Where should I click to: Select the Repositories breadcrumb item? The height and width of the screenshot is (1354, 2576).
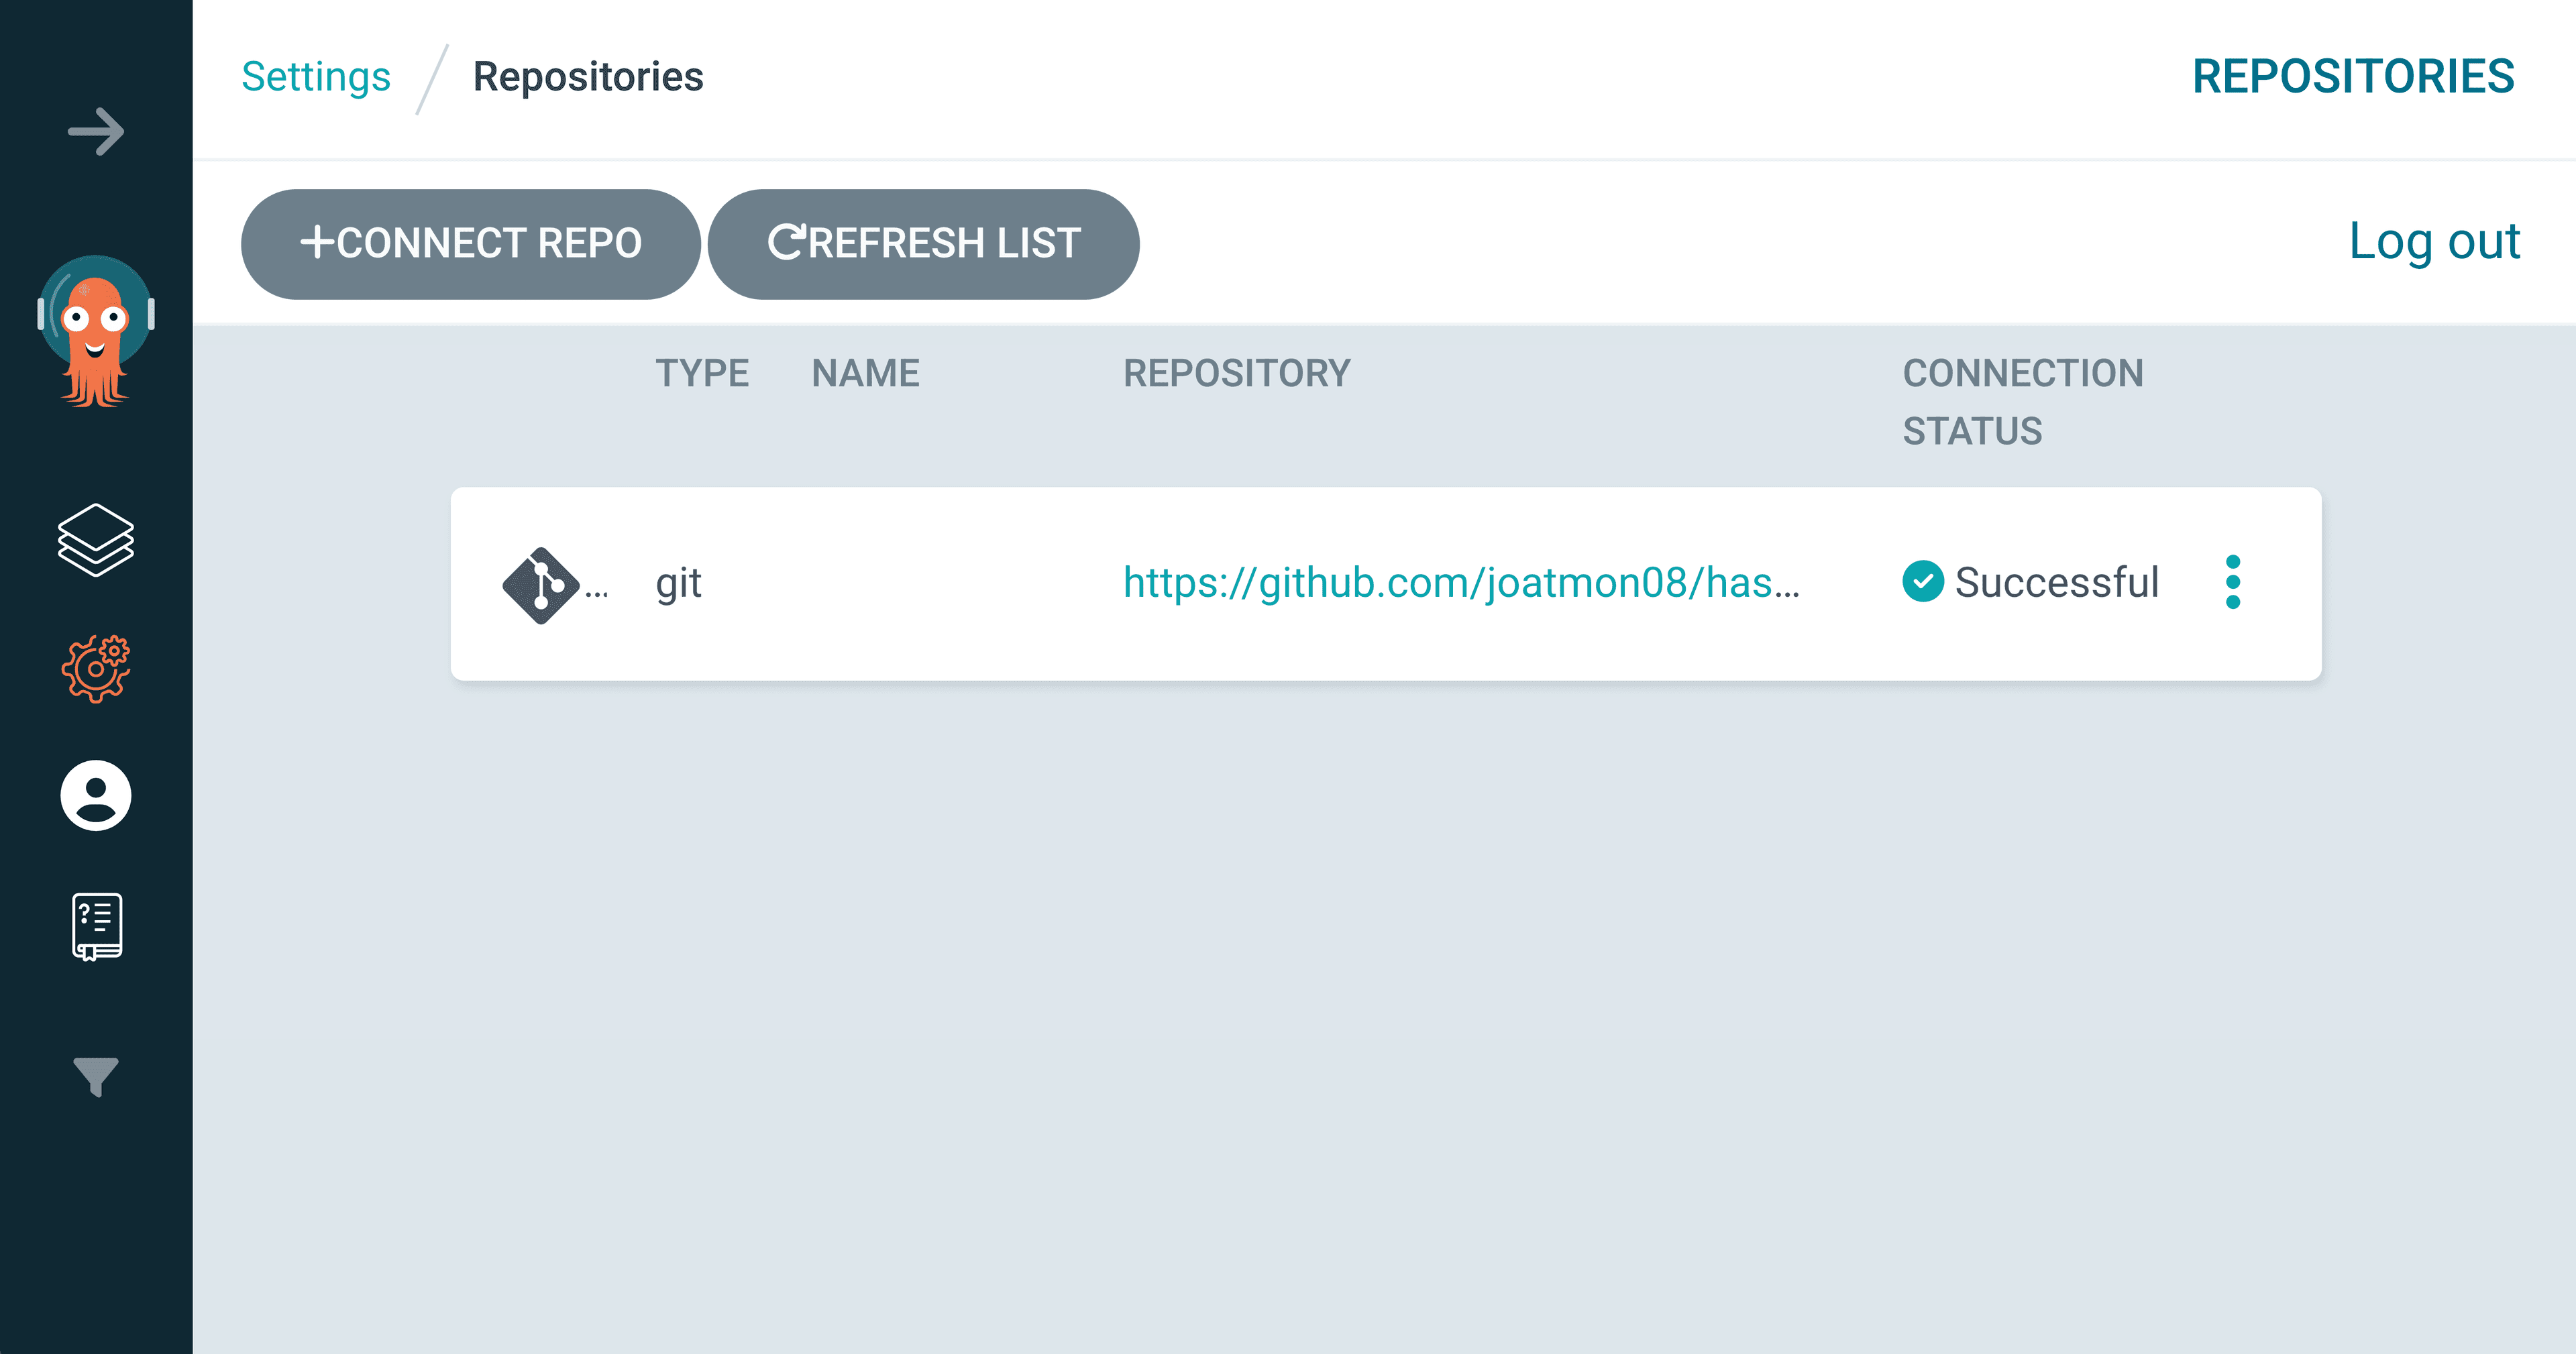pos(588,77)
